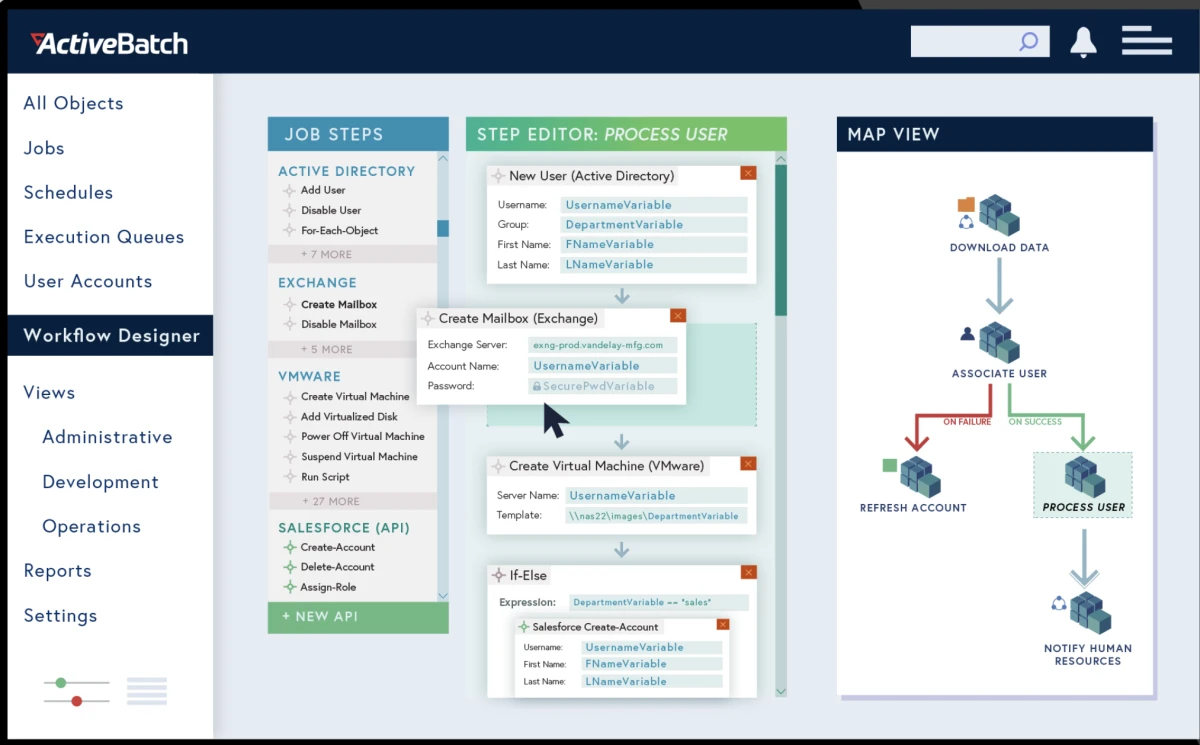Go to Schedules

click(68, 192)
